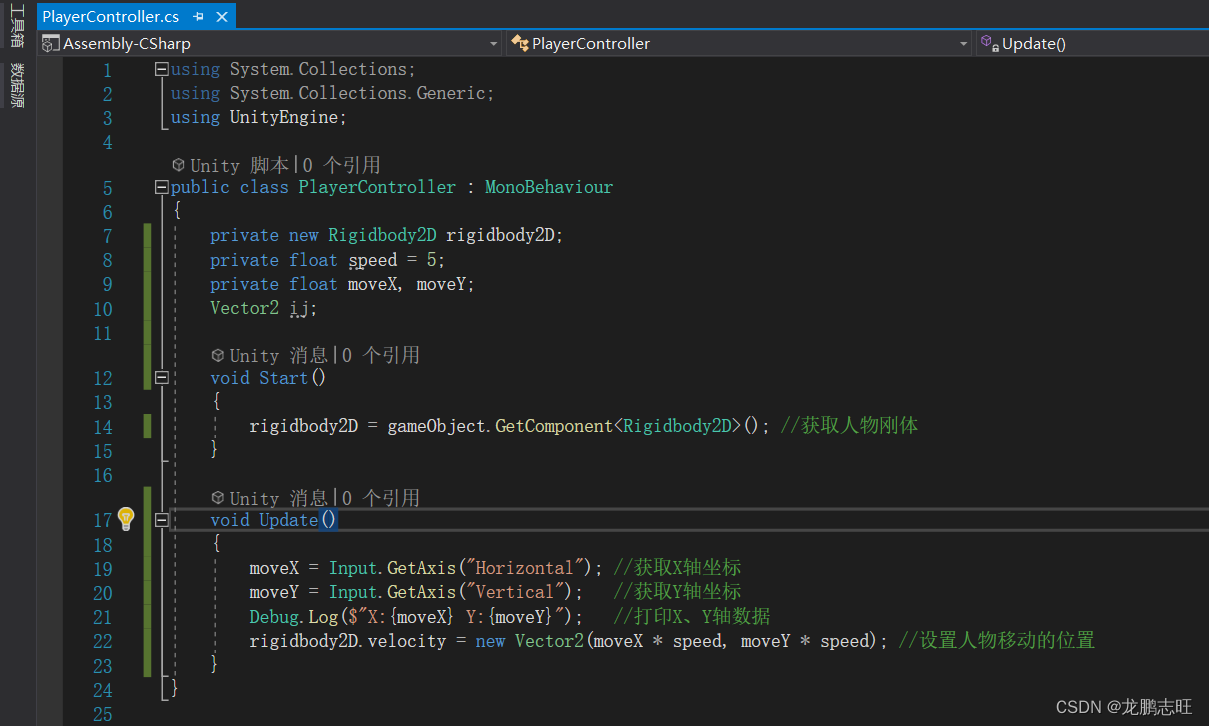This screenshot has height=726, width=1209.
Task: Click the Unity message badge above Start()
Action: click(x=217, y=355)
